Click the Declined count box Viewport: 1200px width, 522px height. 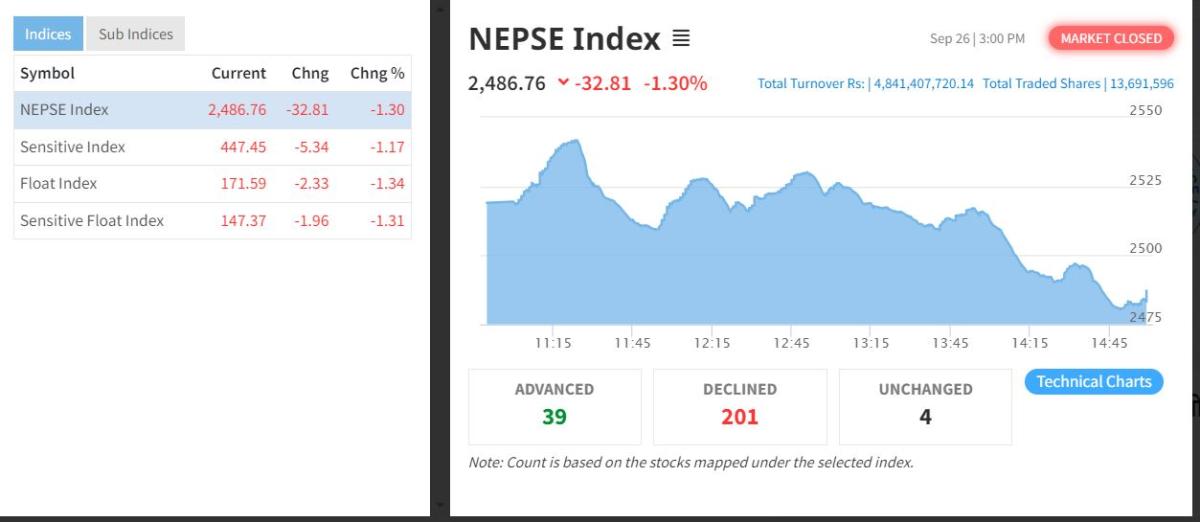coord(740,405)
